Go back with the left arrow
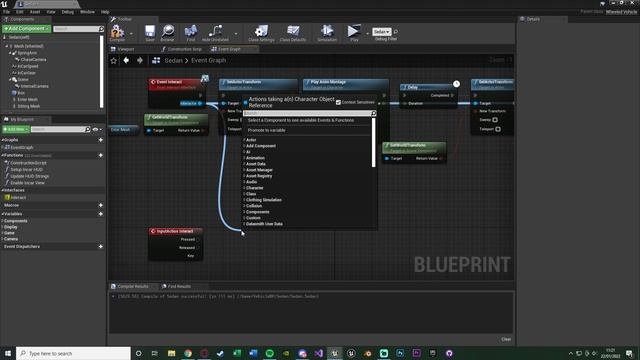640x360 pixels. tap(126, 60)
